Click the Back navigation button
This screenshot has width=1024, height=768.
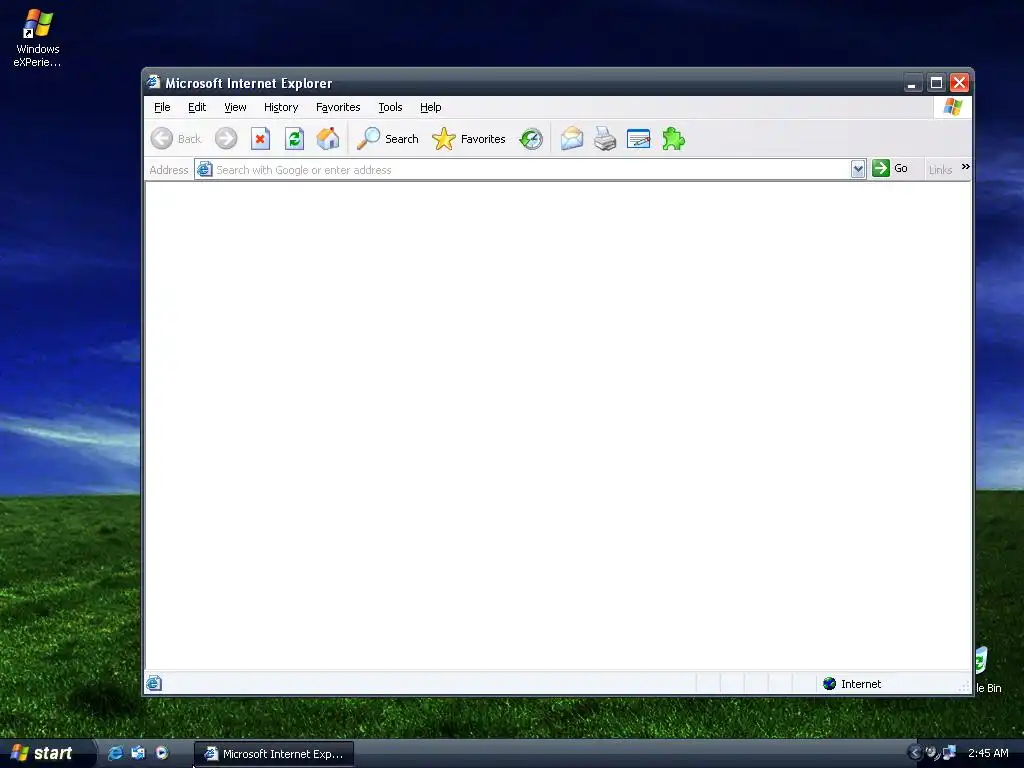176,138
